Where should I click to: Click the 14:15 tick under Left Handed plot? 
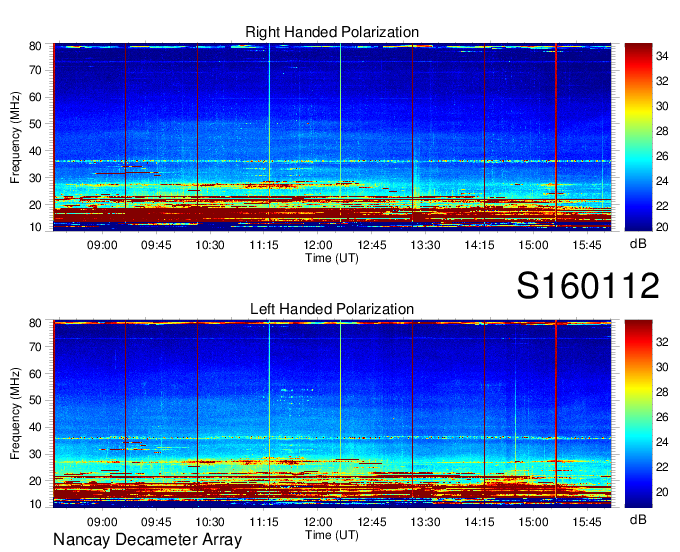coord(479,522)
